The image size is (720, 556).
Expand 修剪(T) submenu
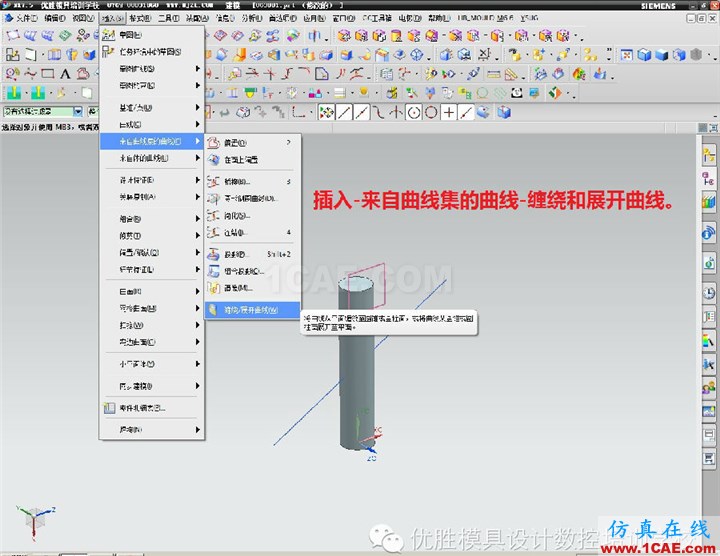point(152,236)
